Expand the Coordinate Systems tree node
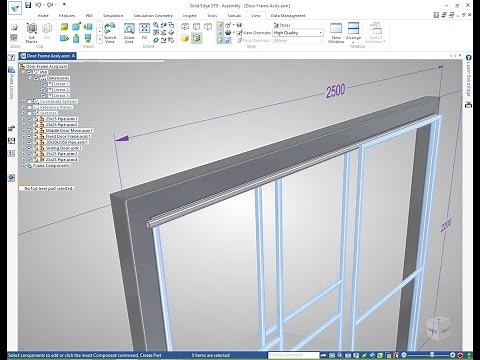This screenshot has height=360, width=480. (23, 101)
